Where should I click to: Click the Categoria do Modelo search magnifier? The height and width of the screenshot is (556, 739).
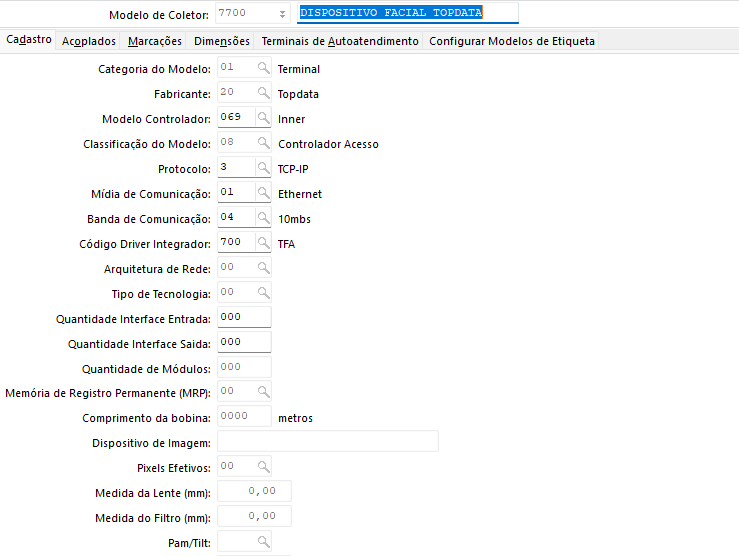pyautogui.click(x=263, y=69)
